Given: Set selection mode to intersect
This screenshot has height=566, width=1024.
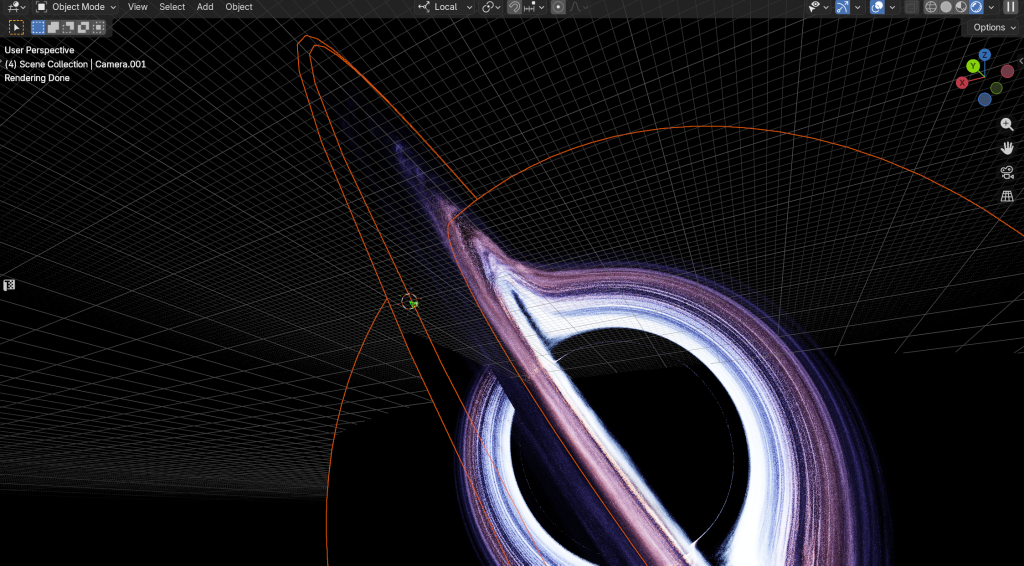Looking at the screenshot, I should coord(99,27).
